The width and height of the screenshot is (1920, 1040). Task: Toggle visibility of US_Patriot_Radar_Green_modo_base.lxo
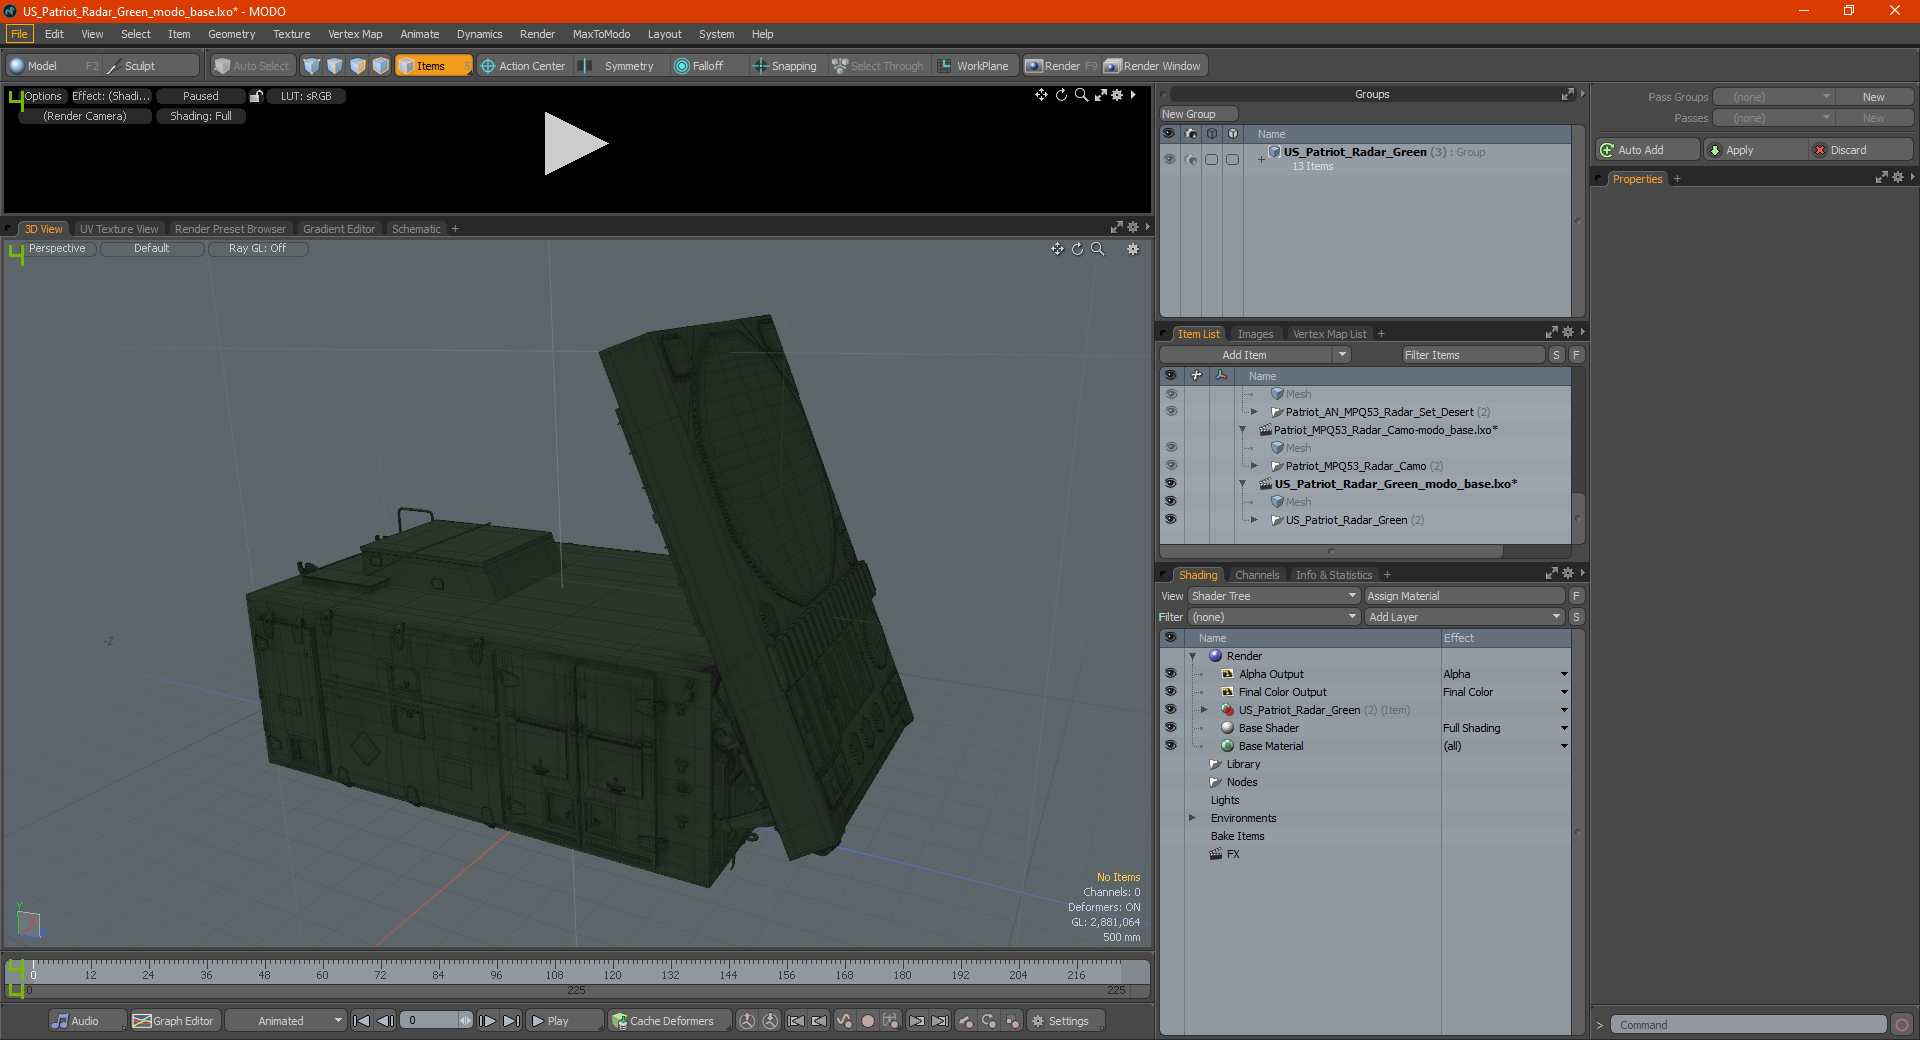pos(1170,484)
